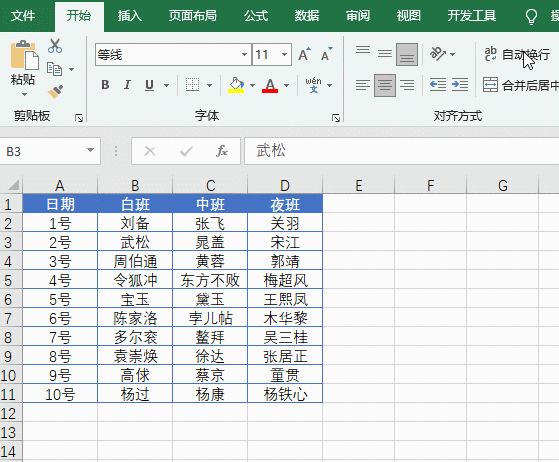Click the text Orientation icon
Image resolution: width=559 pixels, height=462 pixels.
click(438, 54)
